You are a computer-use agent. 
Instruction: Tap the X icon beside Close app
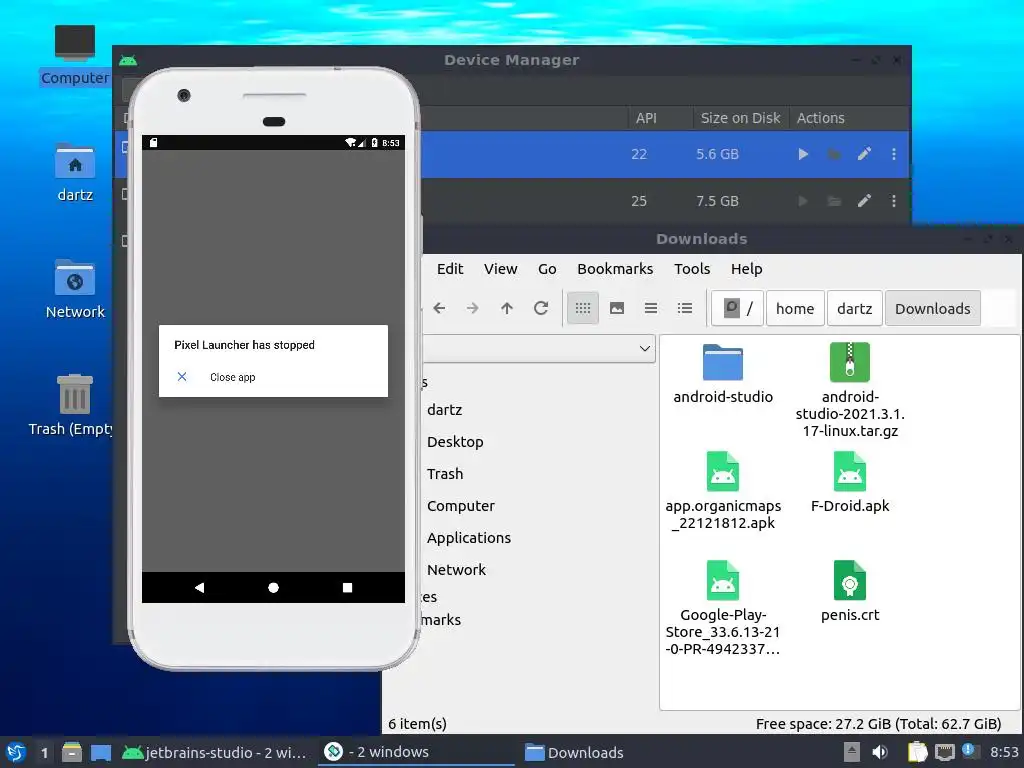182,377
